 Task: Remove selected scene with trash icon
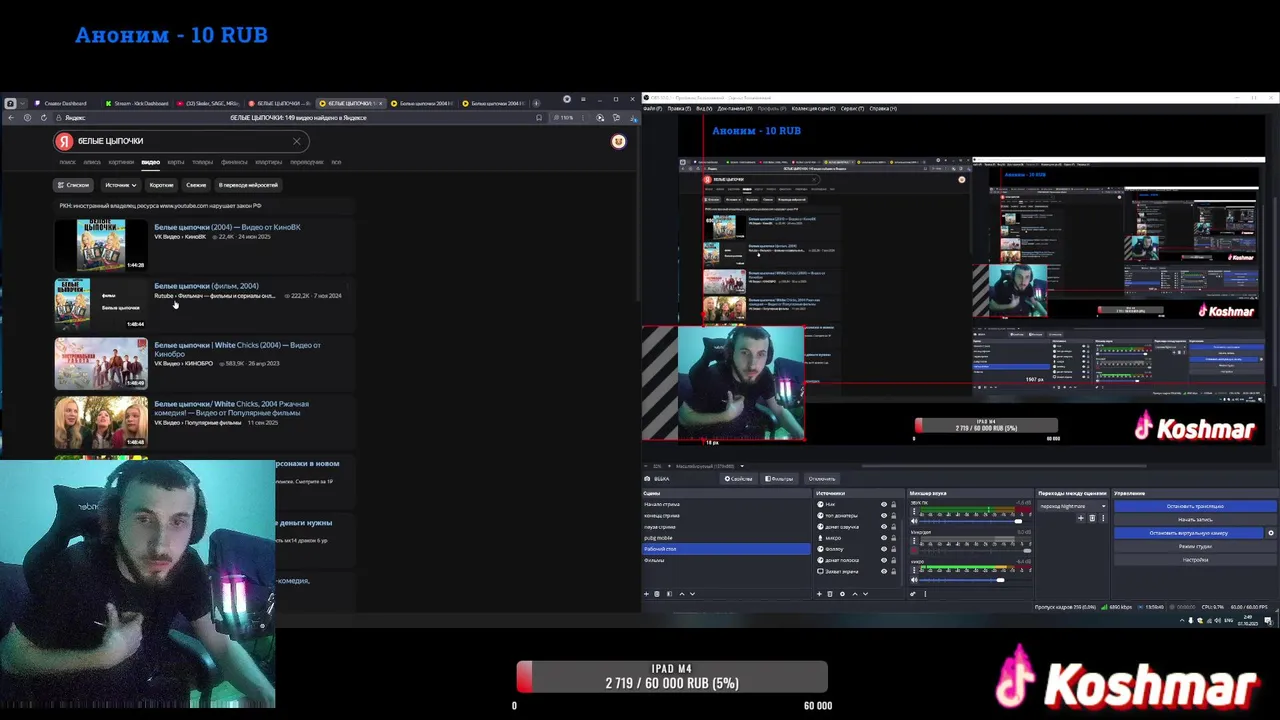coord(656,593)
